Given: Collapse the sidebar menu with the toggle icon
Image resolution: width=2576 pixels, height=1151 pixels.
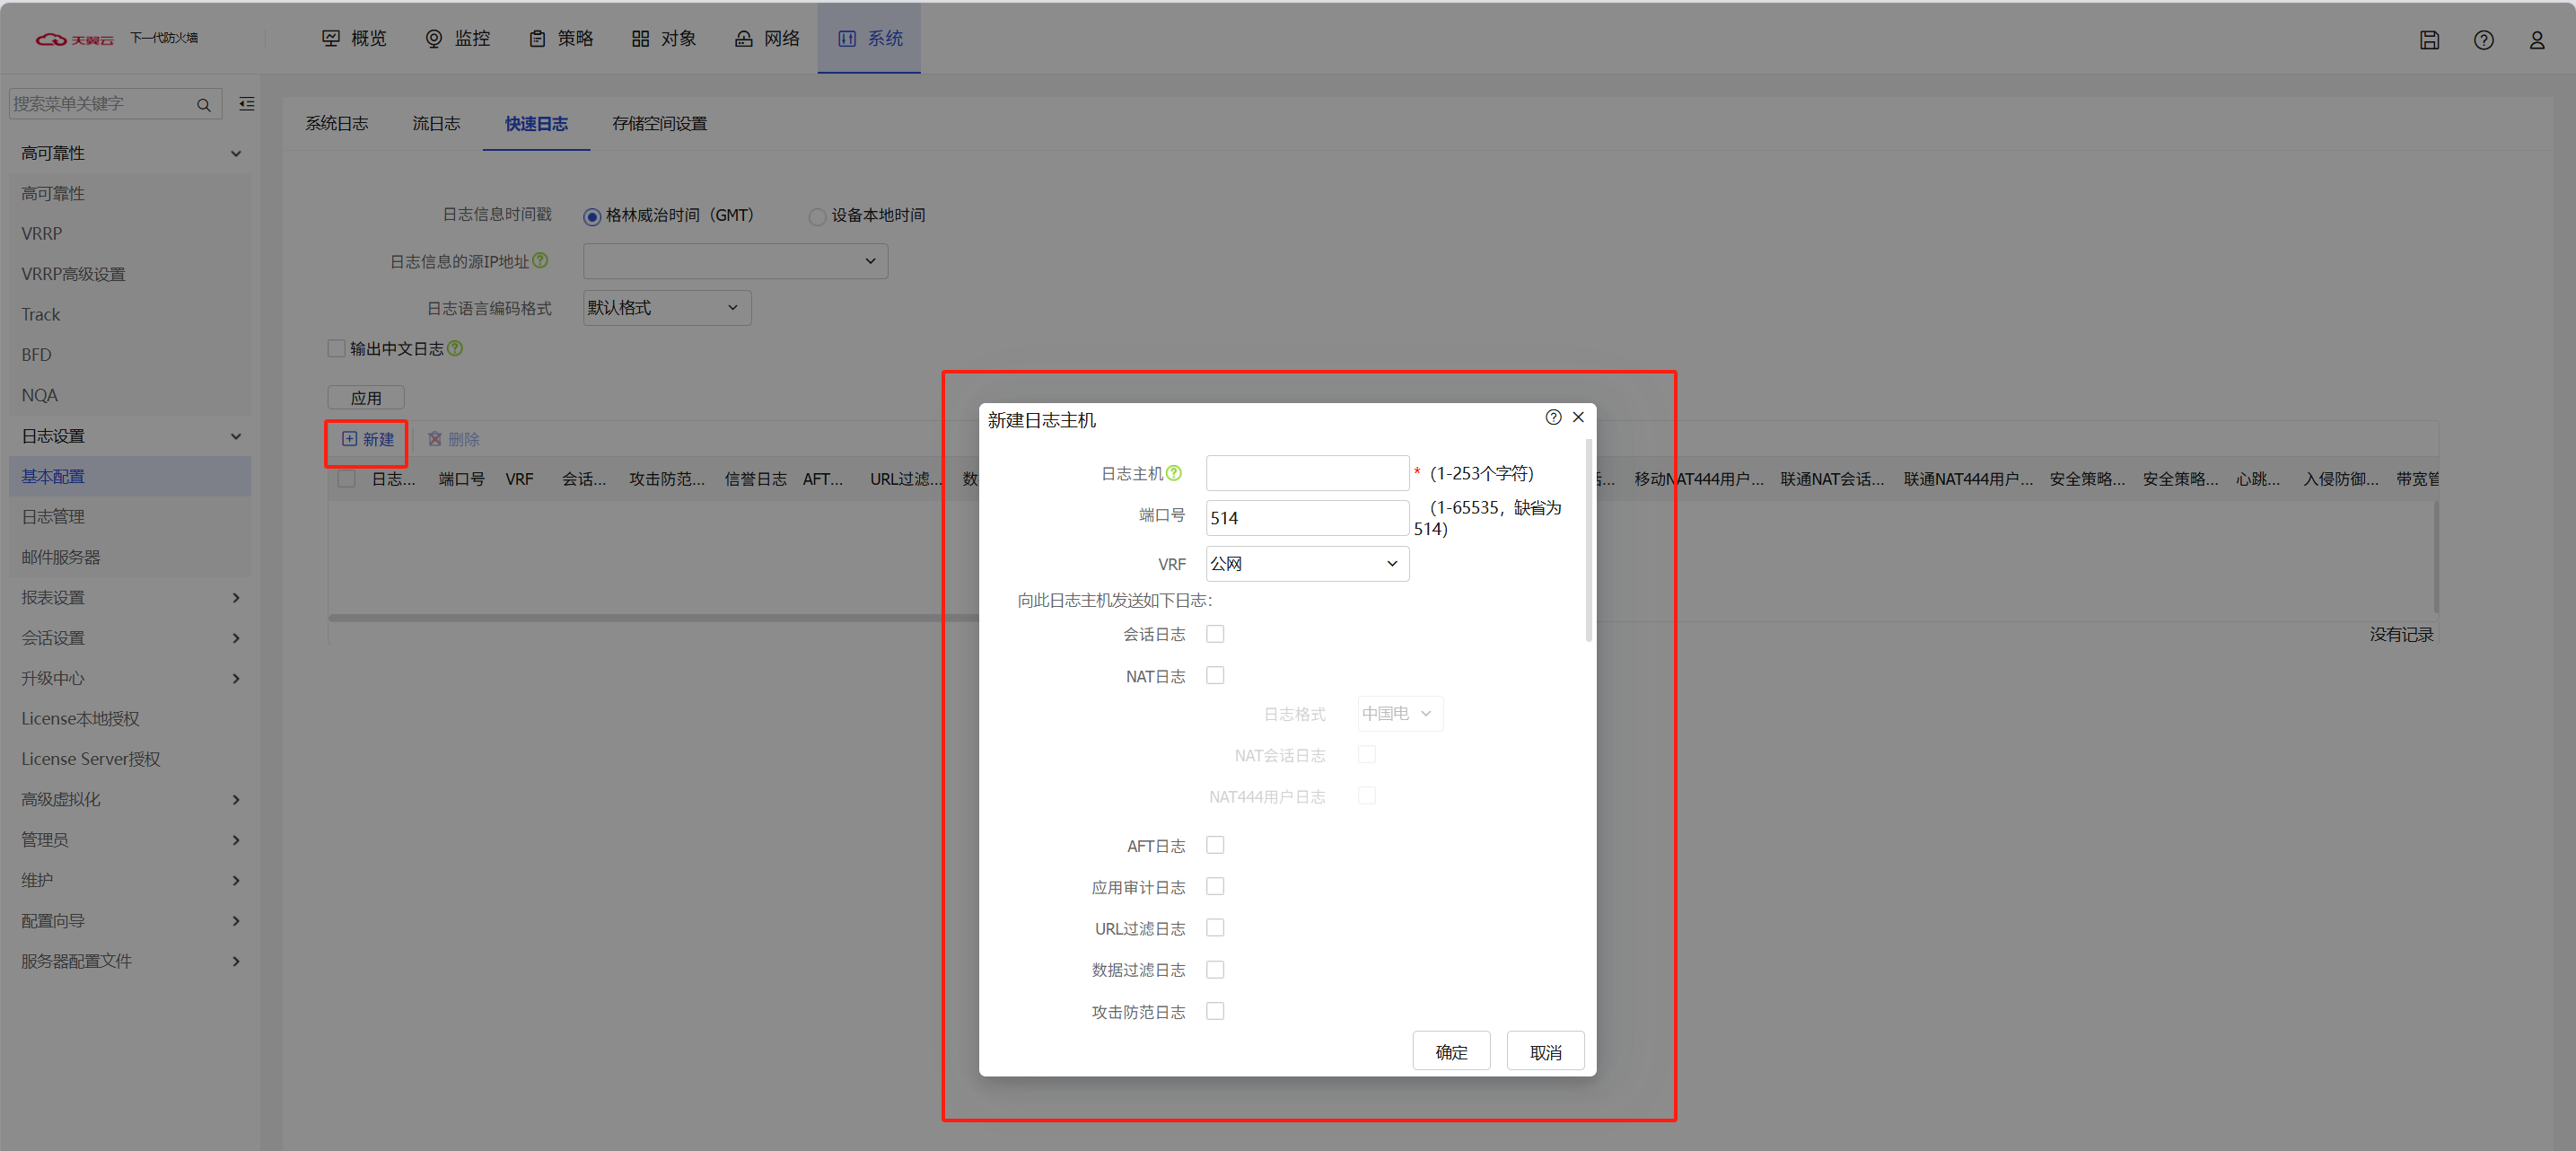Looking at the screenshot, I should (x=247, y=103).
